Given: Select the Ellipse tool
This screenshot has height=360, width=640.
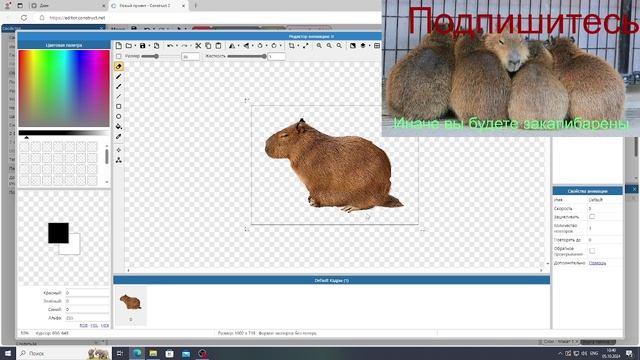Looking at the screenshot, I should click(x=118, y=116).
